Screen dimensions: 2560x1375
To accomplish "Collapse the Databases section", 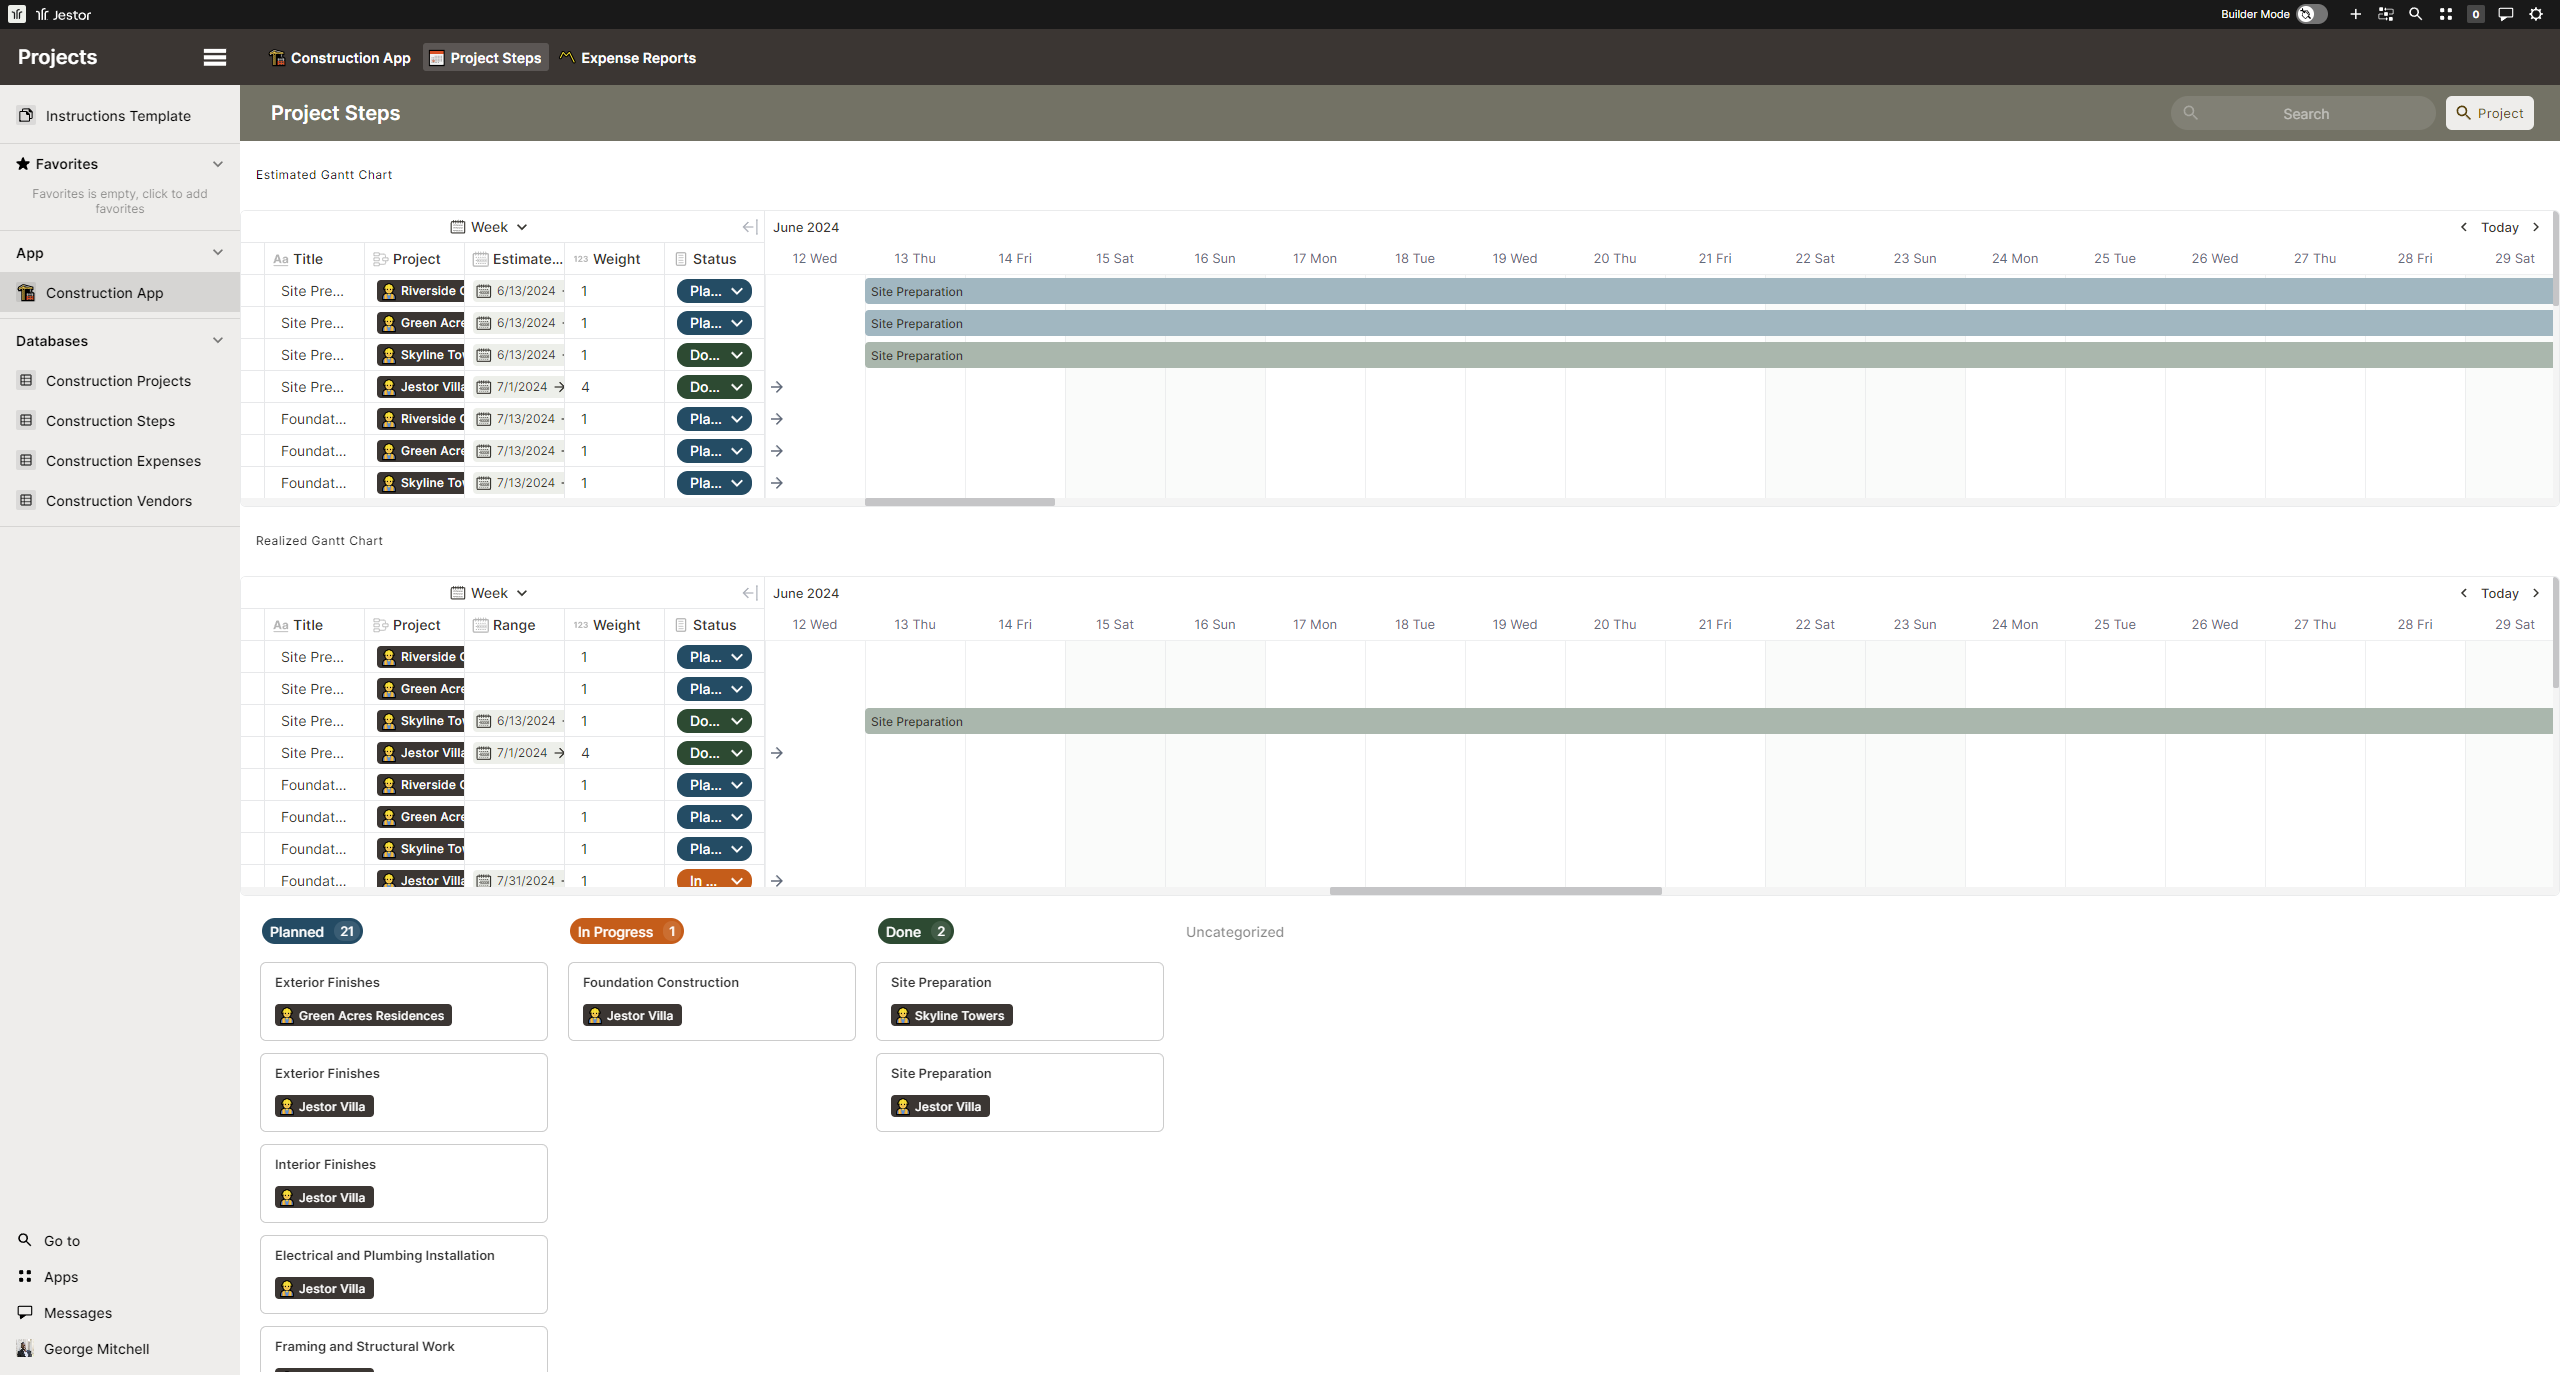I will click(x=217, y=341).
